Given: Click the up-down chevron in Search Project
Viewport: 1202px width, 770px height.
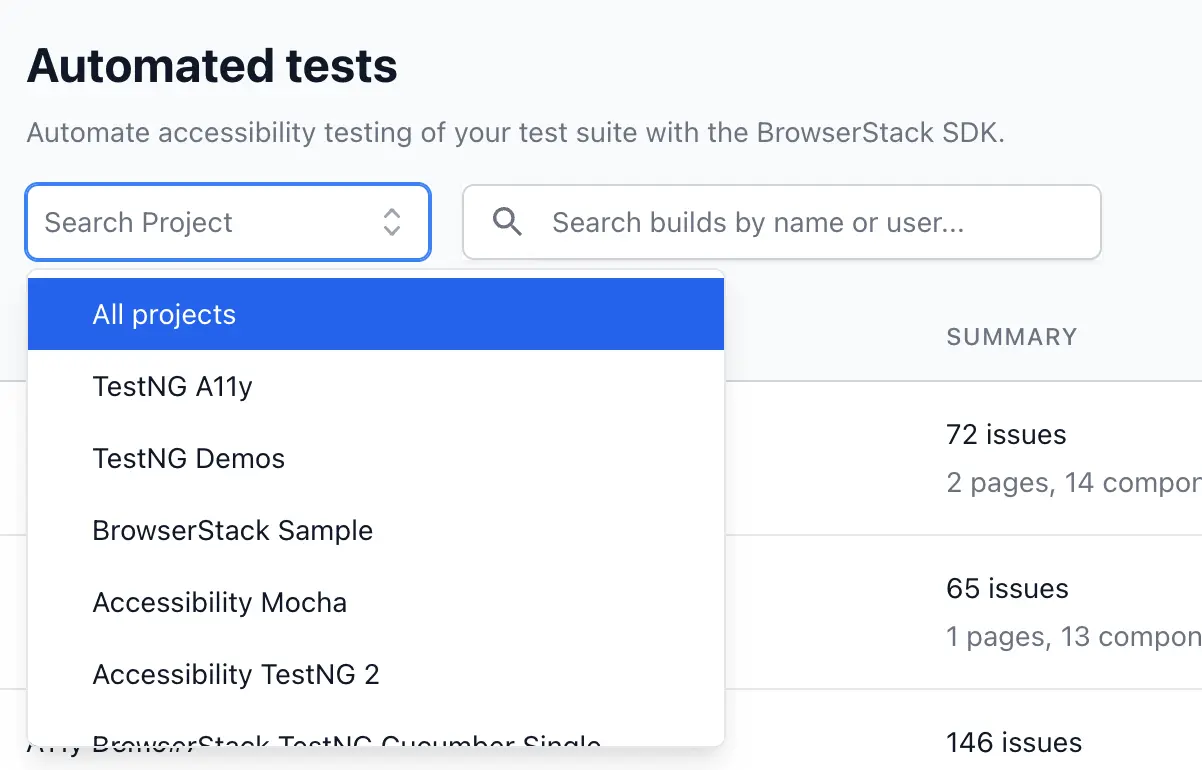Looking at the screenshot, I should pyautogui.click(x=392, y=222).
